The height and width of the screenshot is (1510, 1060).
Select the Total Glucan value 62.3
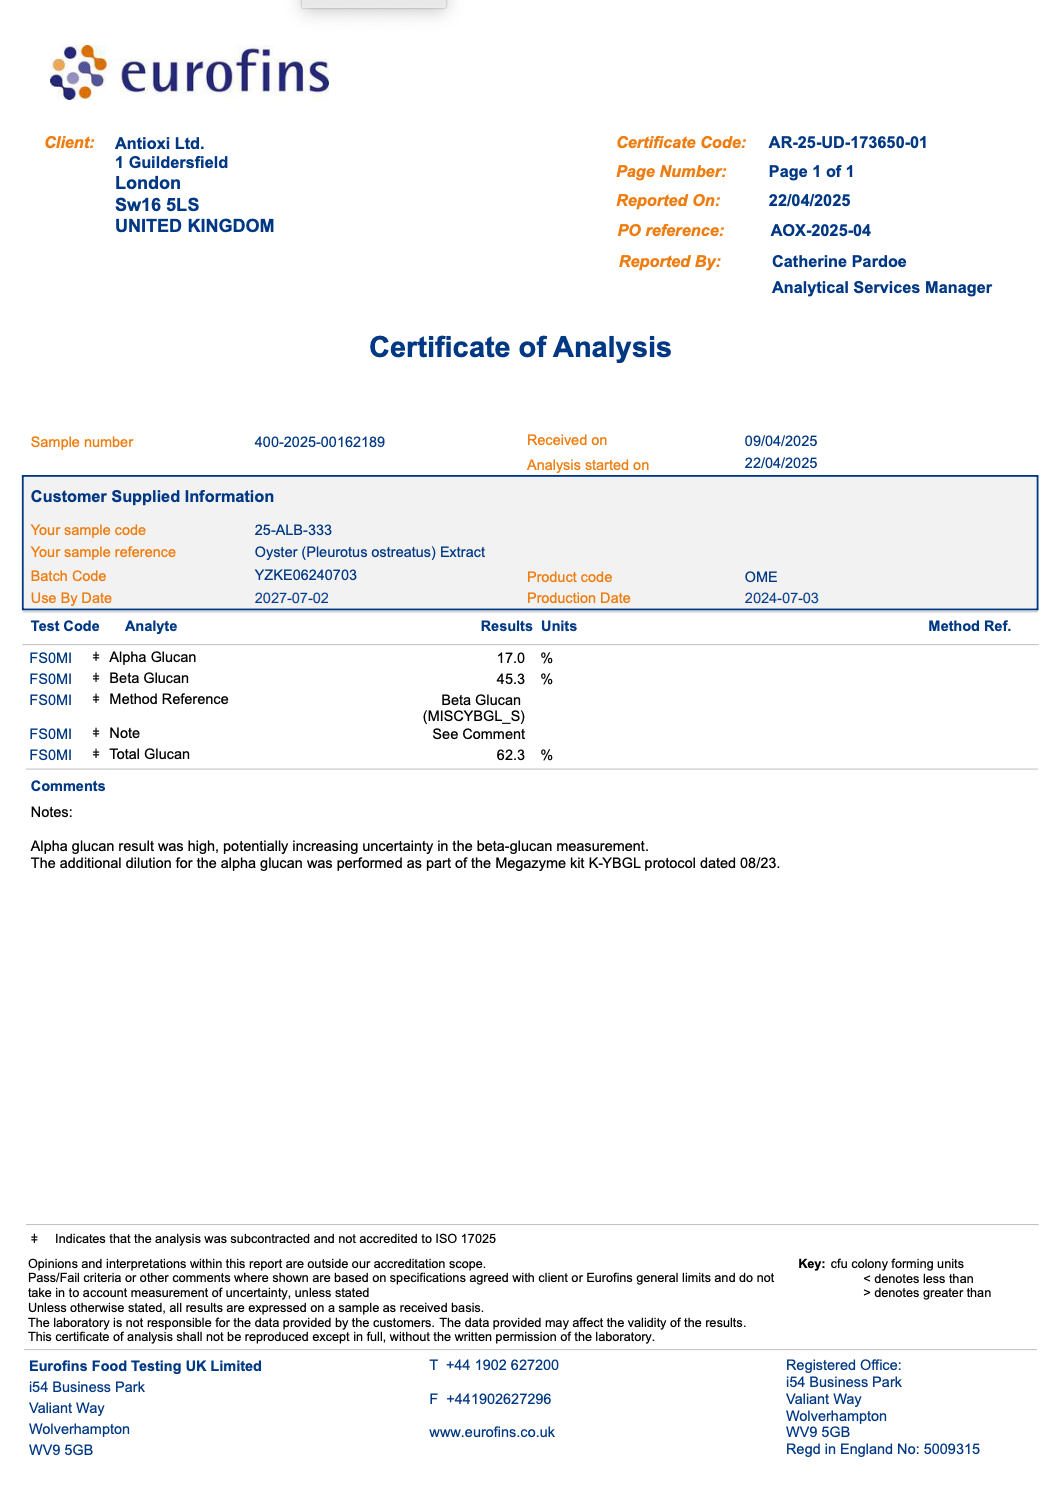click(x=510, y=755)
